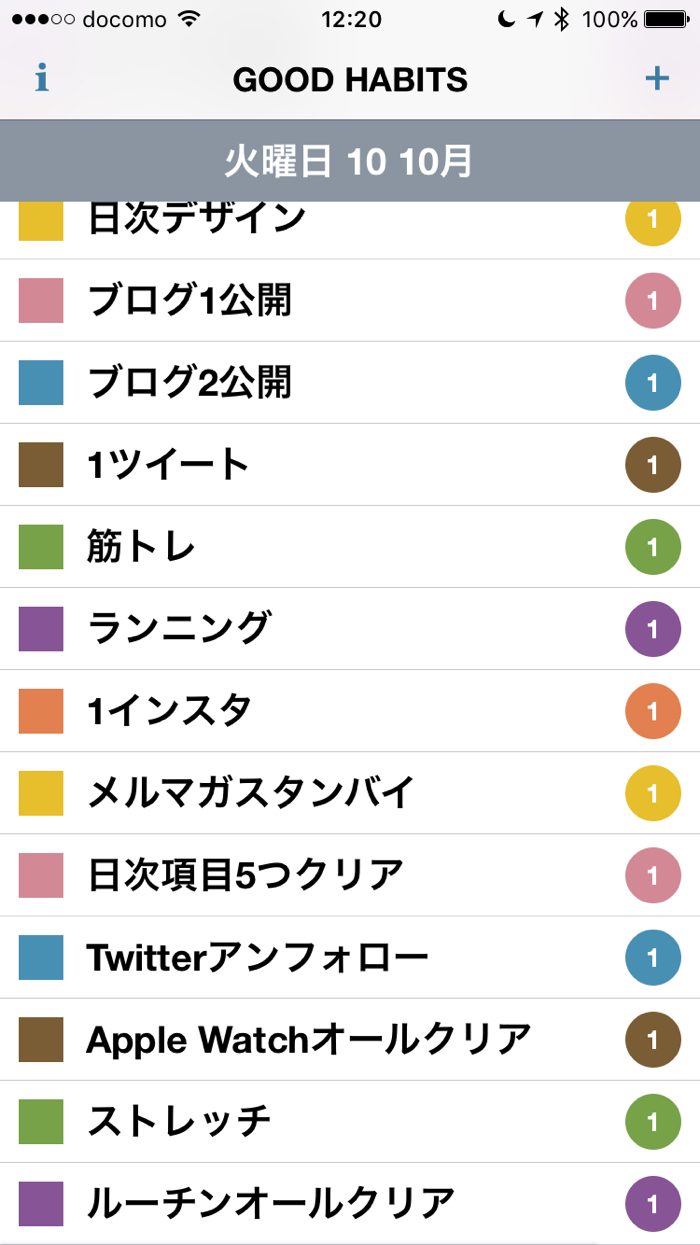Tap the GOOD HABITS title

tap(350, 80)
